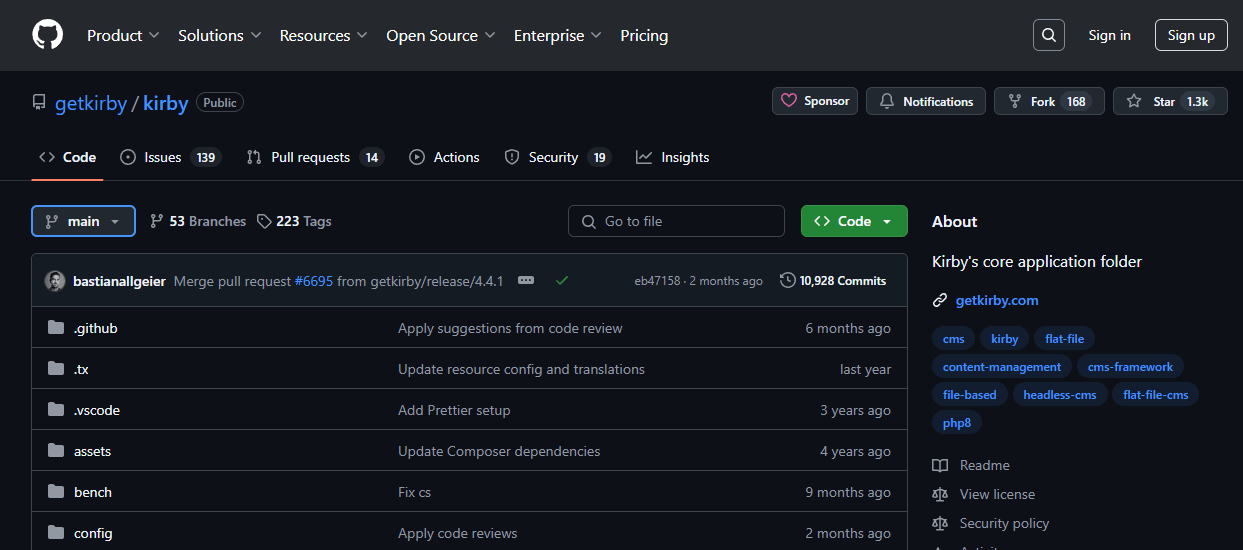The image size is (1243, 550).
Task: Expand the Solutions menu
Action: pyautogui.click(x=220, y=35)
